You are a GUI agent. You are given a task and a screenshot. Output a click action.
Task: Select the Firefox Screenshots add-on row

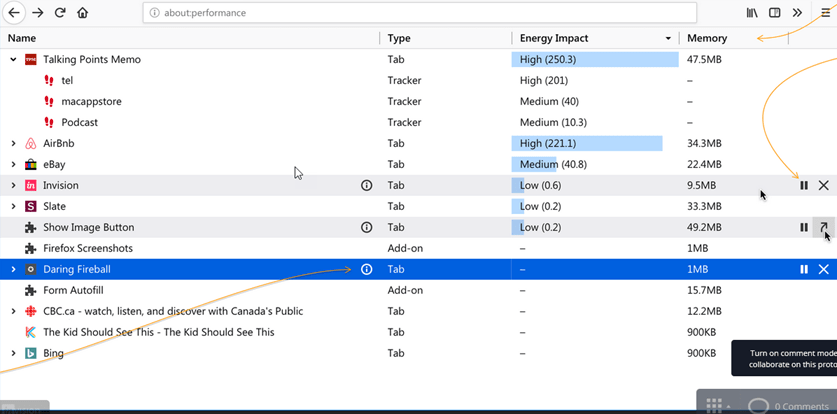tap(418, 248)
